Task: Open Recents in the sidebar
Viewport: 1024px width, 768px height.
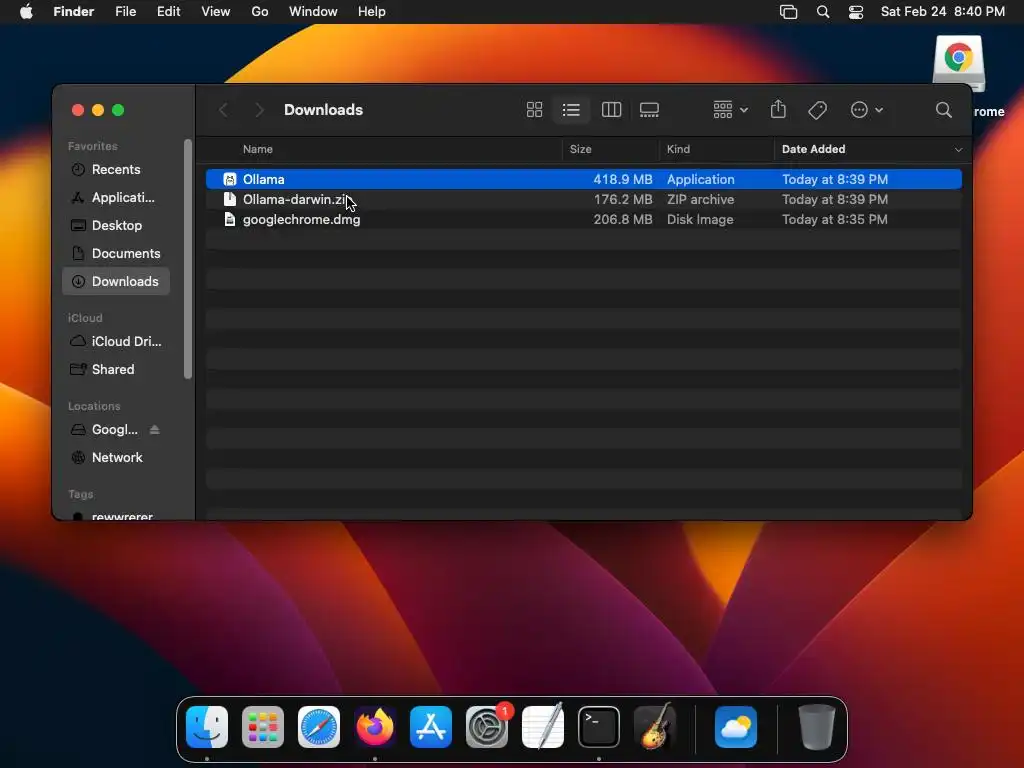Action: click(116, 170)
